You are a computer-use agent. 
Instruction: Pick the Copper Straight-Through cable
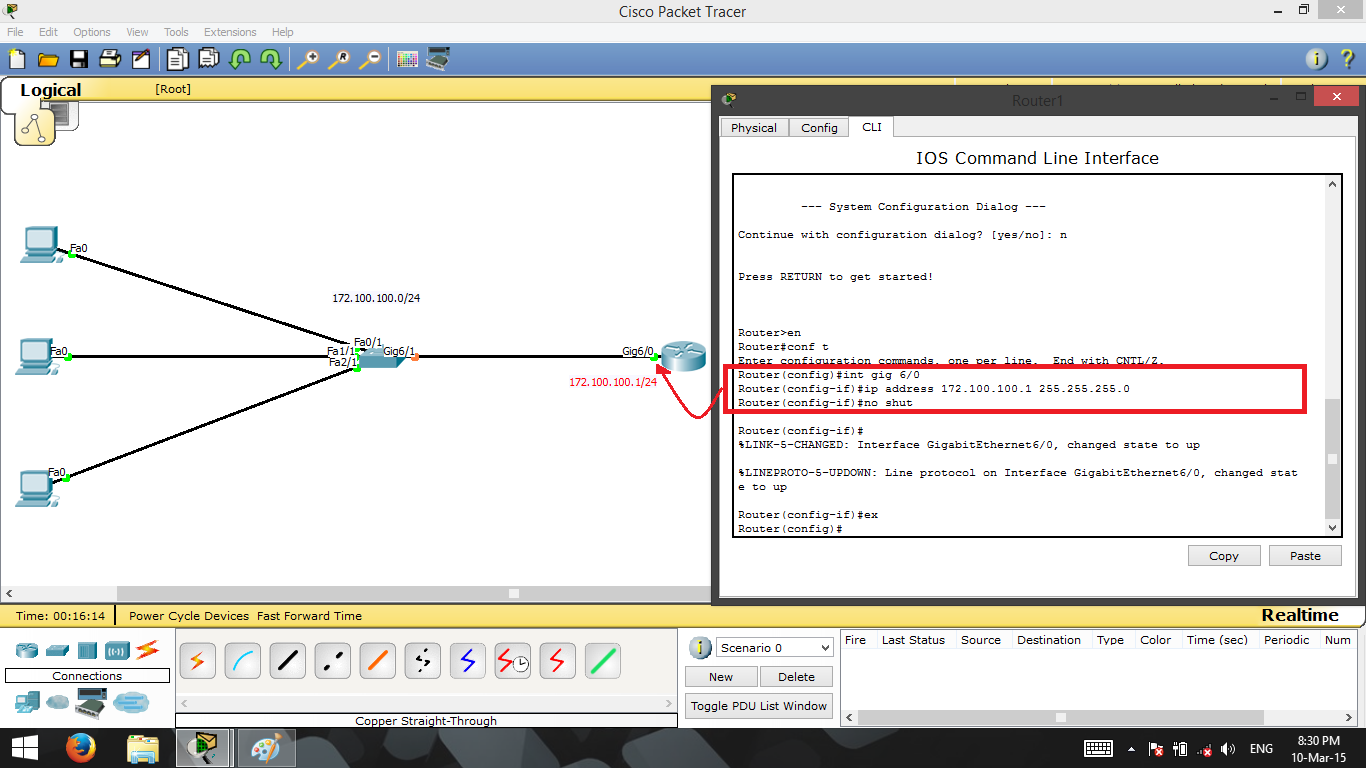coord(287,661)
